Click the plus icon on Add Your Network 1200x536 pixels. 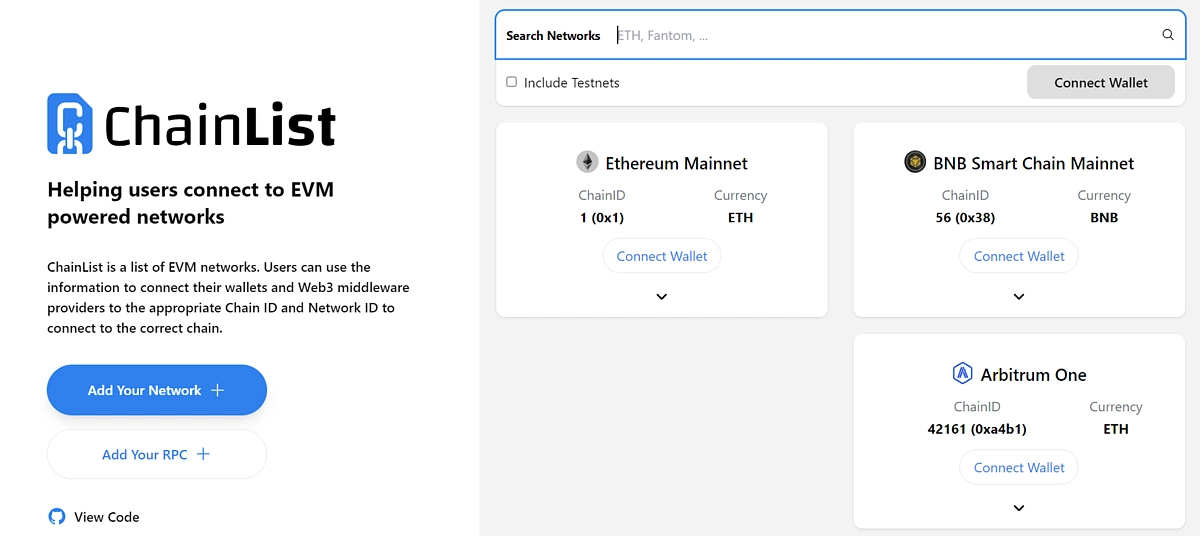[x=218, y=390]
